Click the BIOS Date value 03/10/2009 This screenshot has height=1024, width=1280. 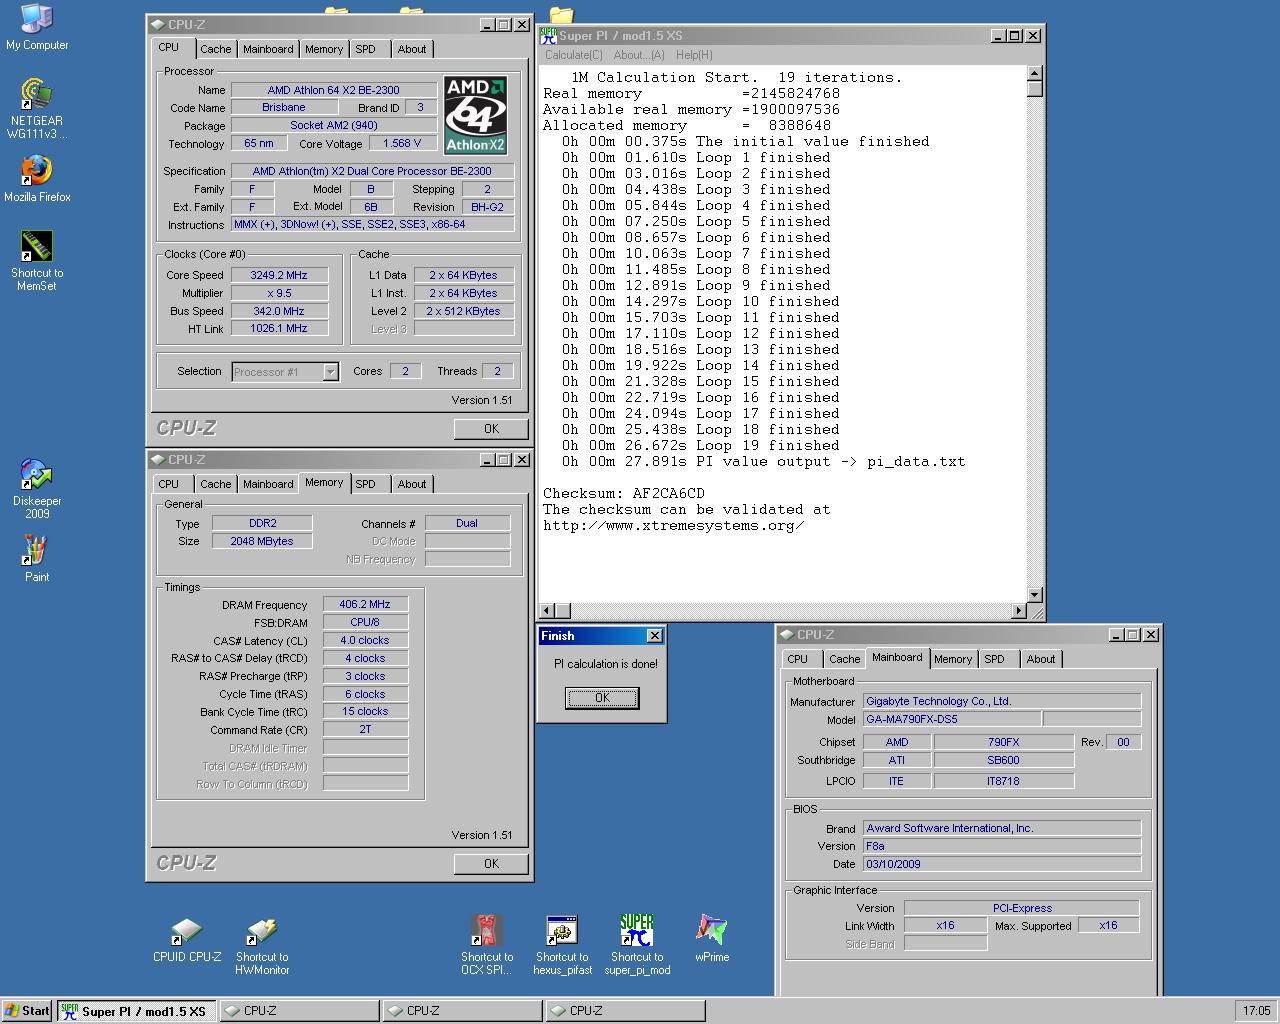1002,864
